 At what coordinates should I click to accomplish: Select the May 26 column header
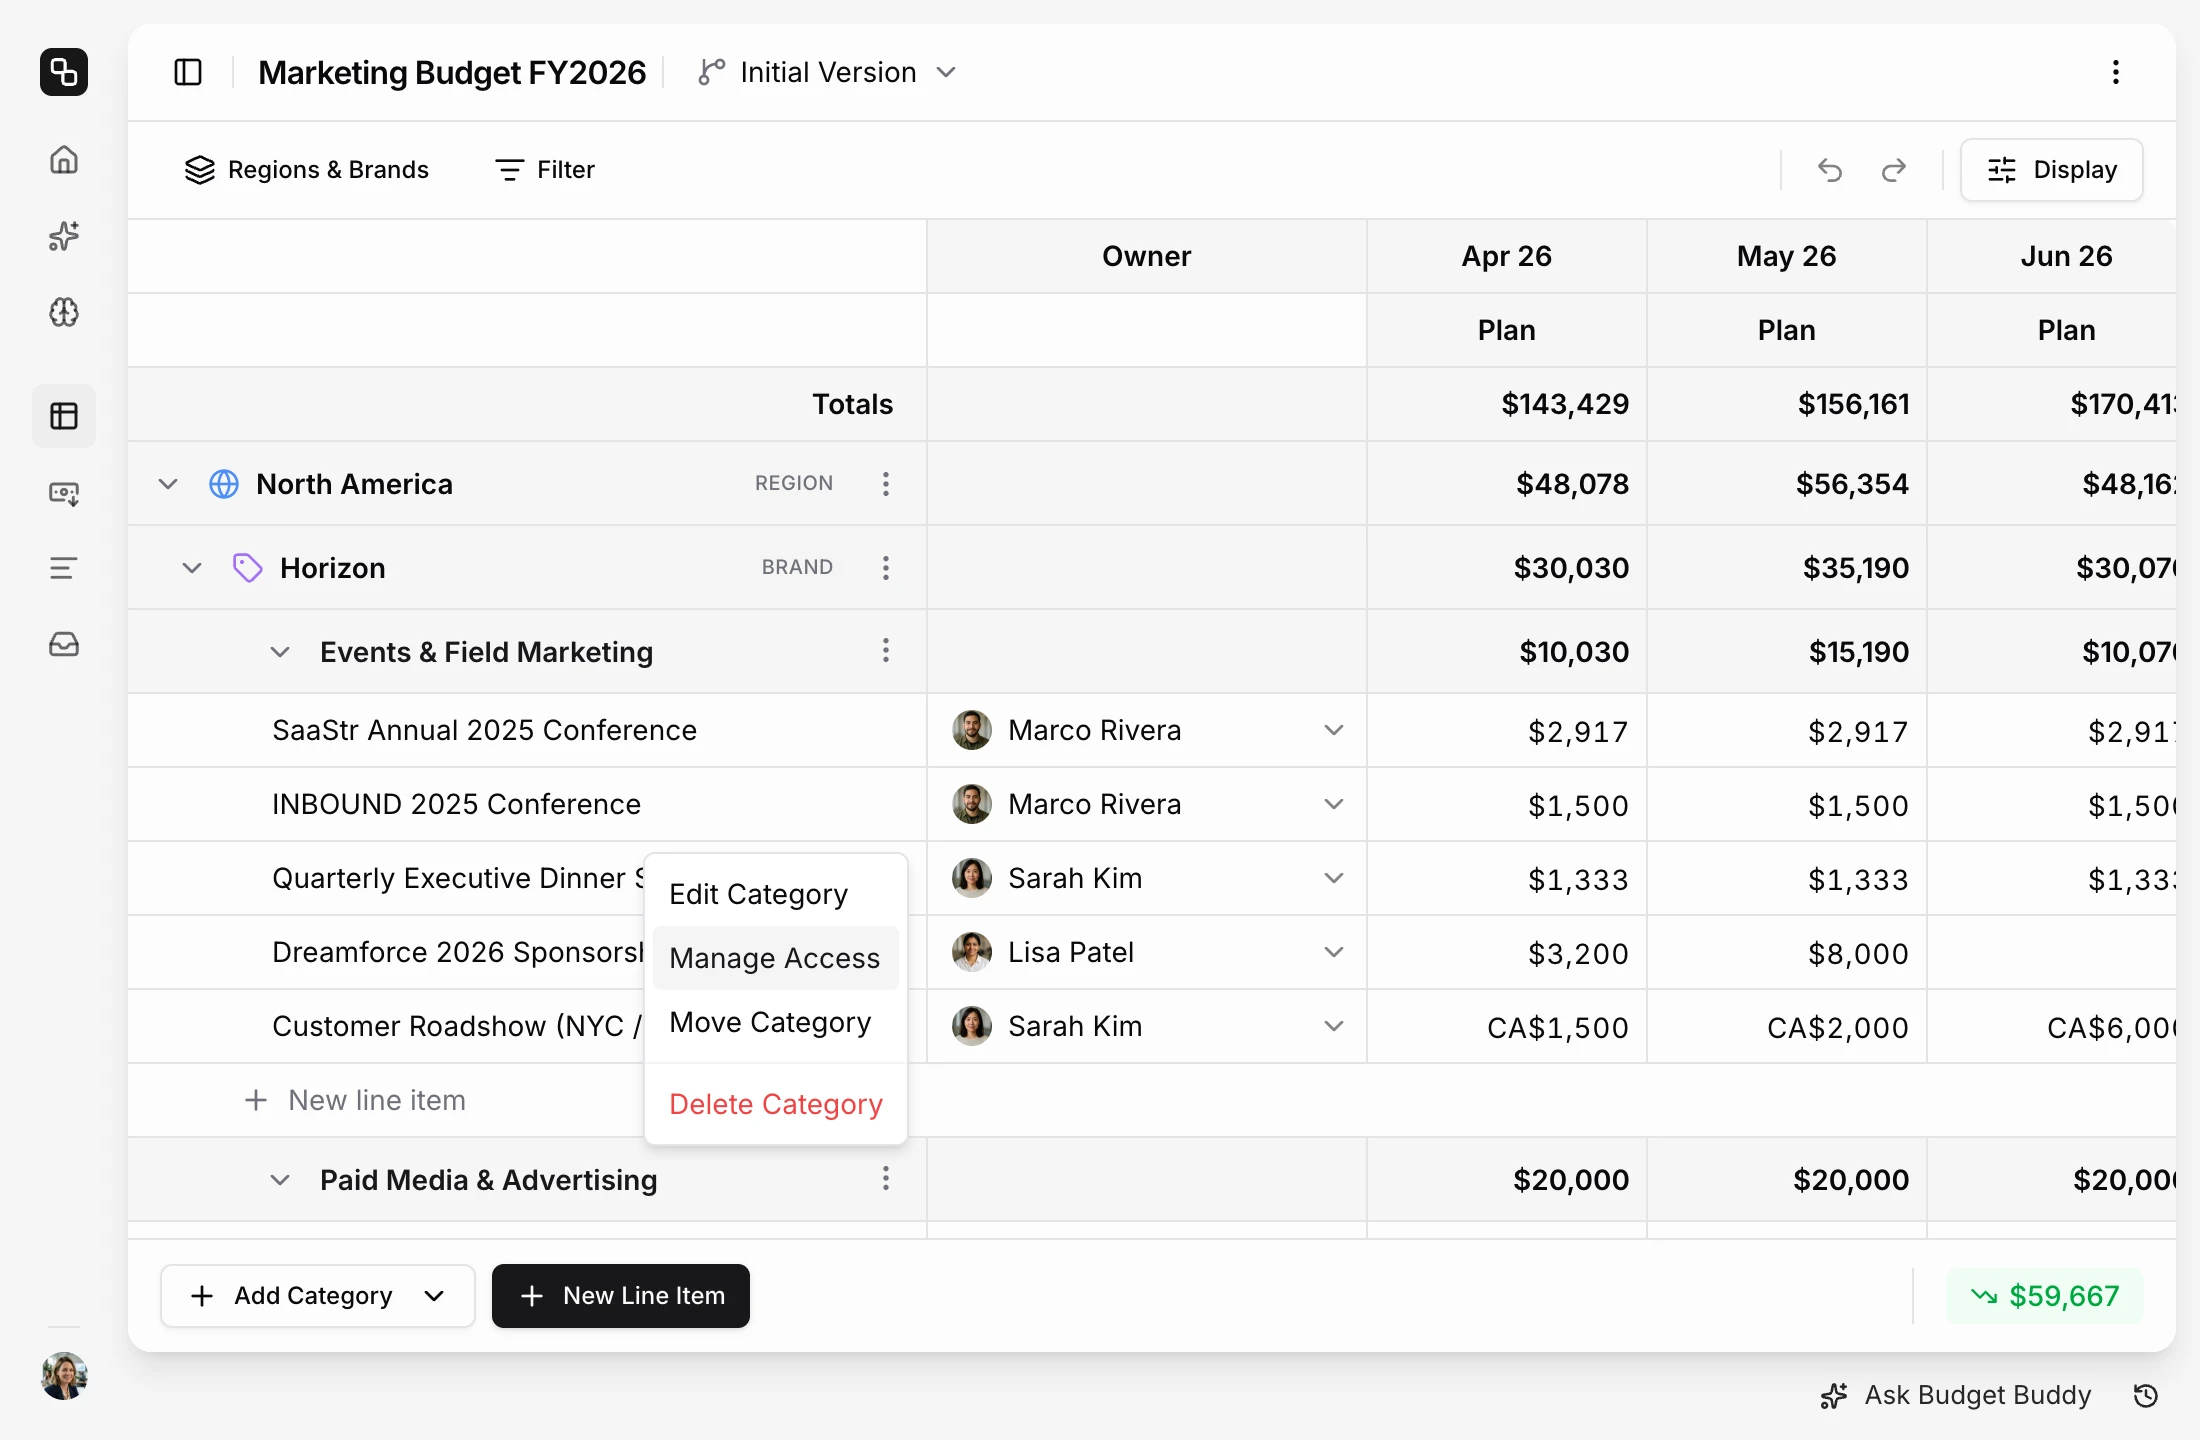coord(1787,256)
